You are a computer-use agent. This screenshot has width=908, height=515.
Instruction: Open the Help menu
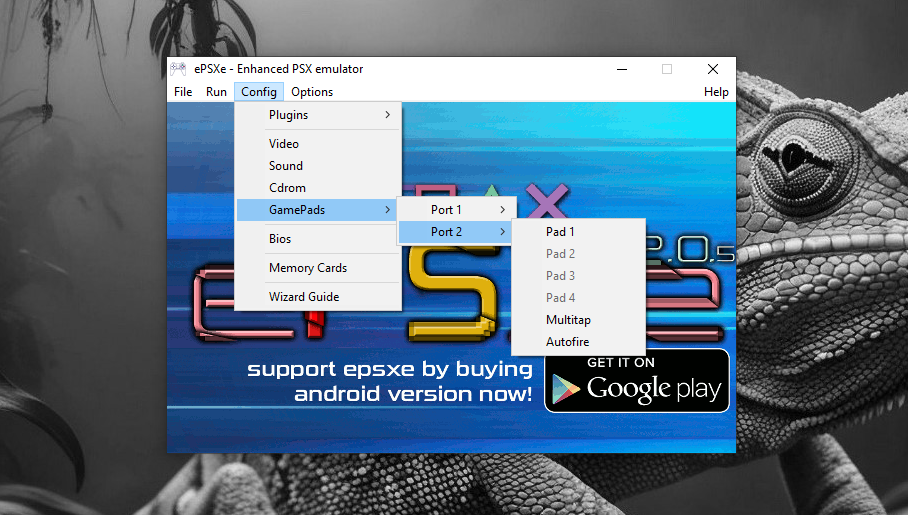(x=716, y=92)
